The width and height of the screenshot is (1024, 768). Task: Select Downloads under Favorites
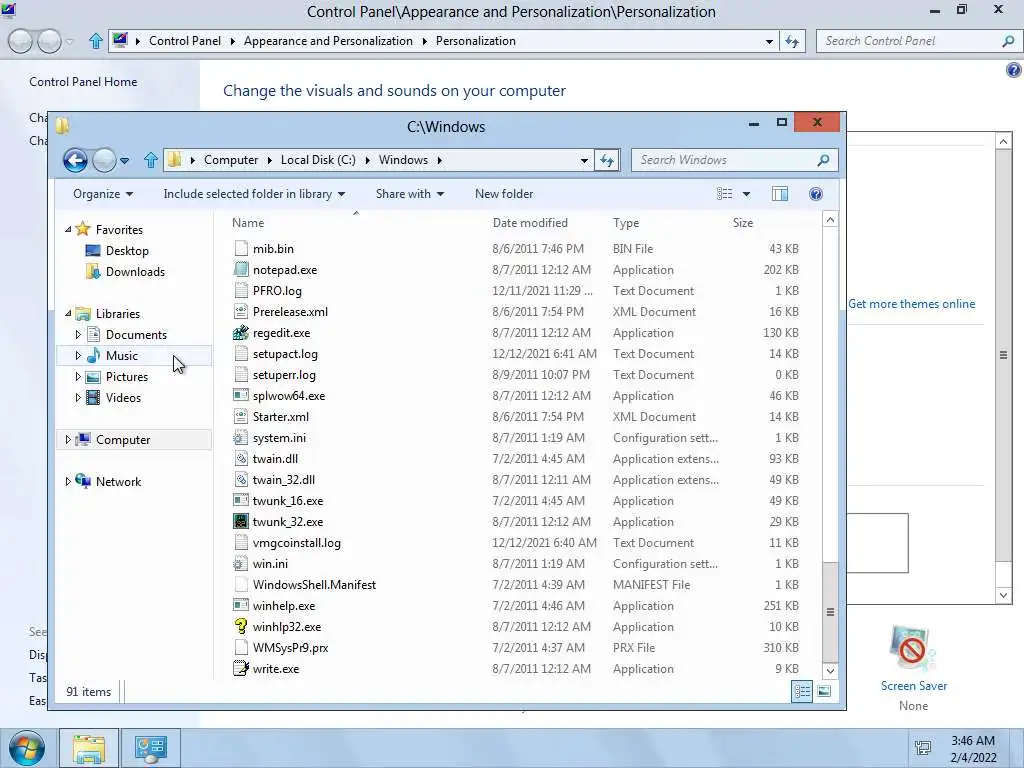135,272
